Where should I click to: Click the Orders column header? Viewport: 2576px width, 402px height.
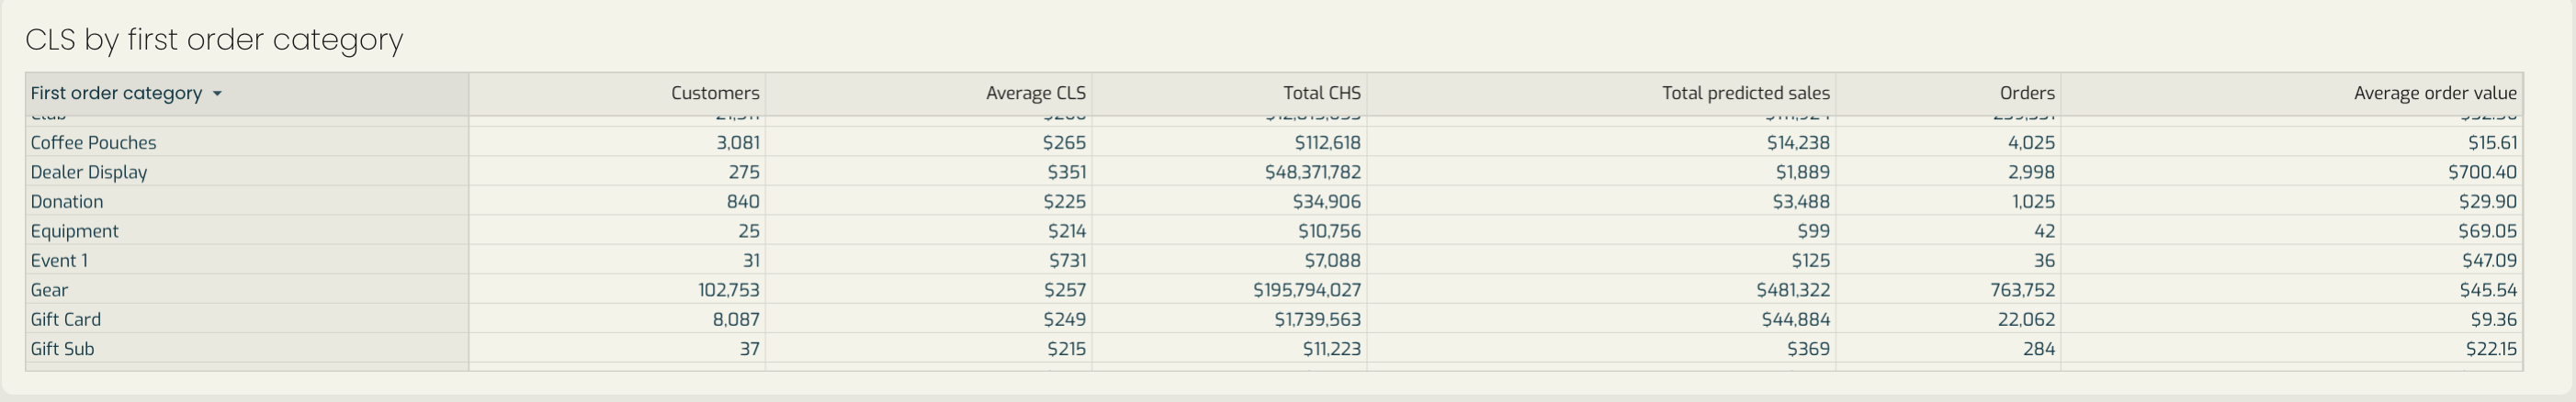[x=2027, y=93]
